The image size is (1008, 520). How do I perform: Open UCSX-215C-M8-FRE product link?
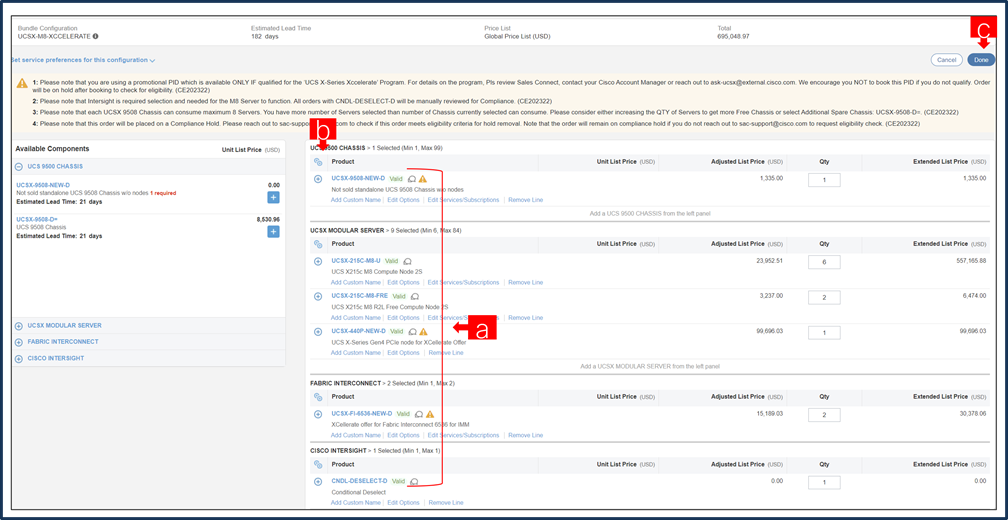pos(359,296)
